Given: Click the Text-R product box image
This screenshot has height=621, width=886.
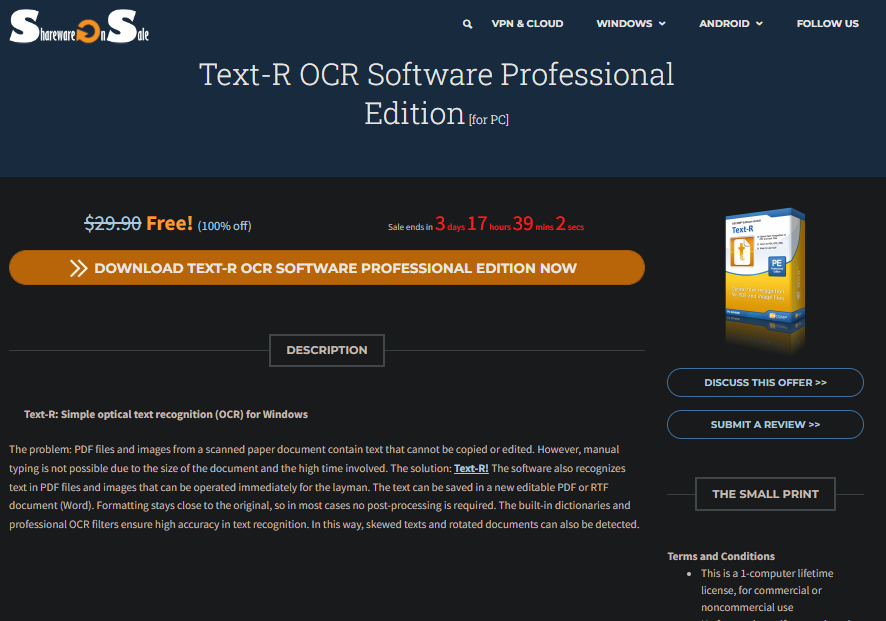Looking at the screenshot, I should point(765,279).
